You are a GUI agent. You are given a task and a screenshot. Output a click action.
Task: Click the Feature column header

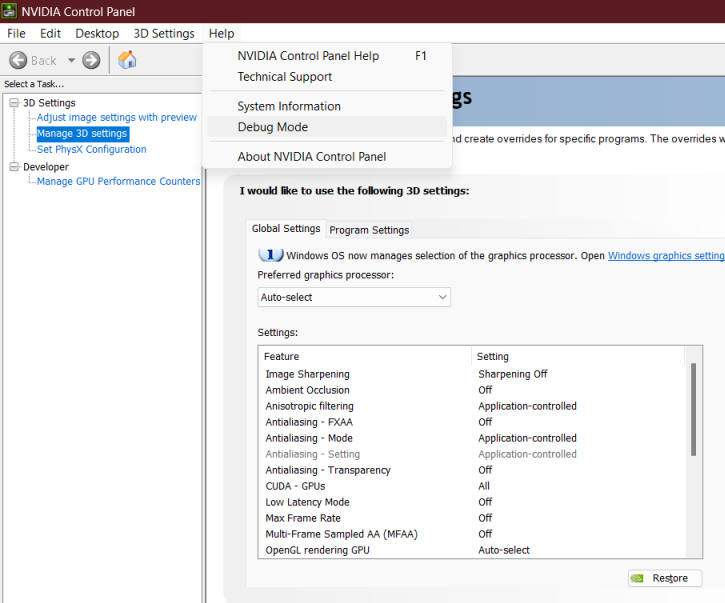(x=364, y=357)
